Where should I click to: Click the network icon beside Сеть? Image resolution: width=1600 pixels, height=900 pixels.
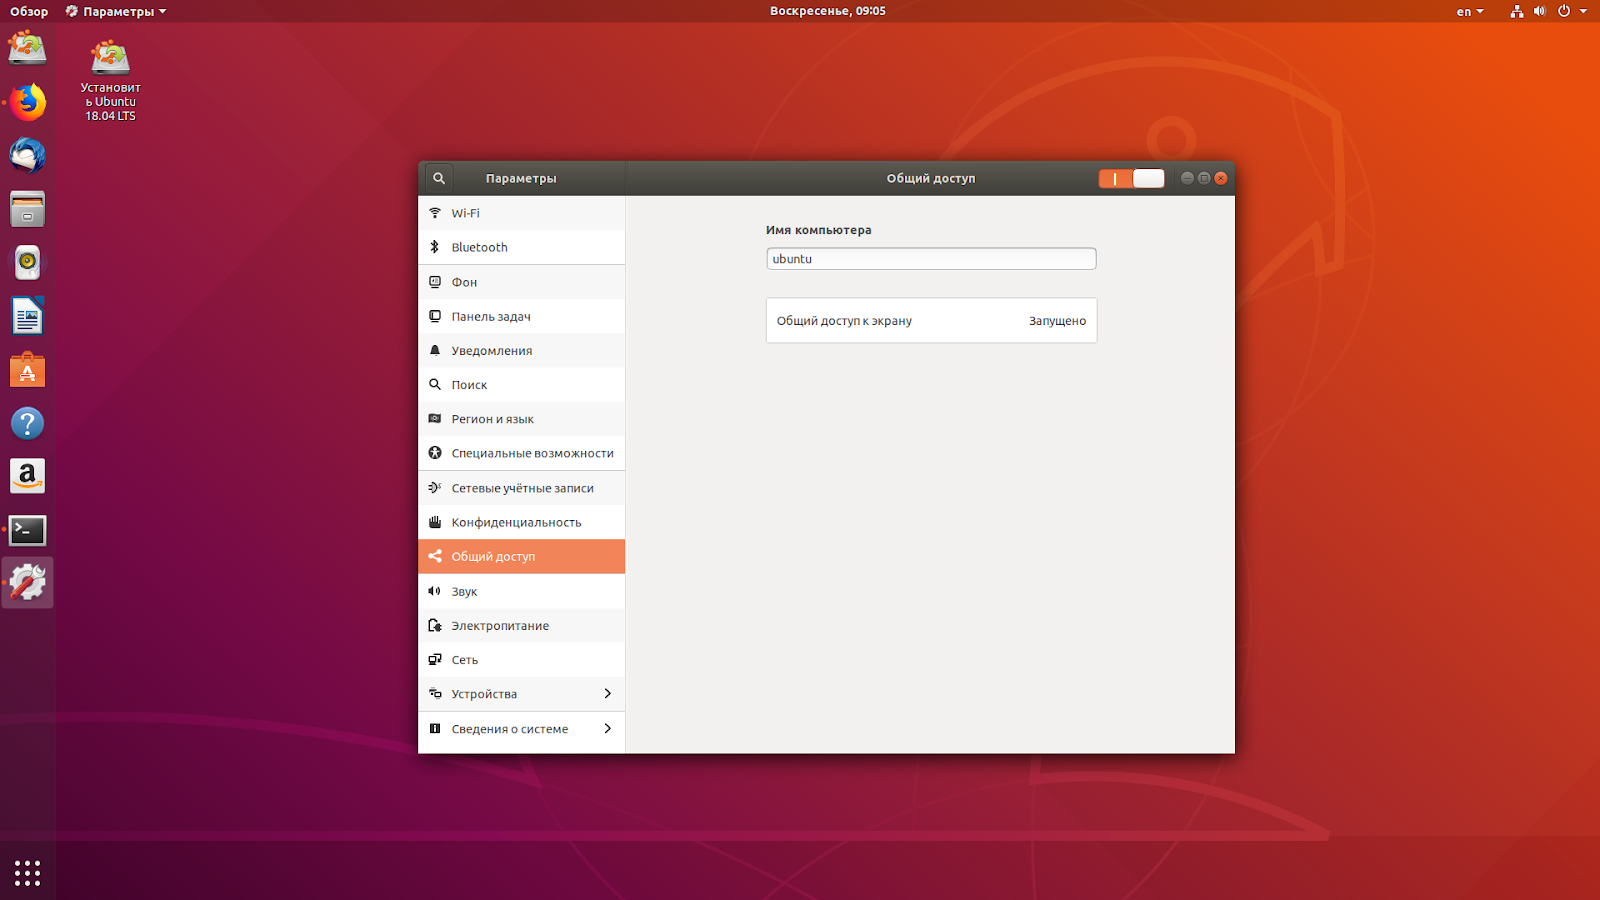435,659
